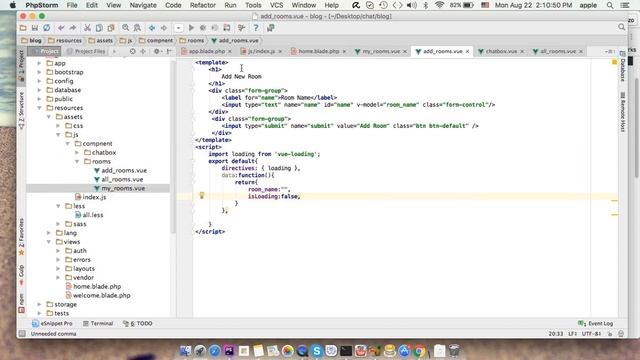The image size is (640, 360).
Task: Click the project tree vertical scrollbar
Action: click(x=173, y=147)
